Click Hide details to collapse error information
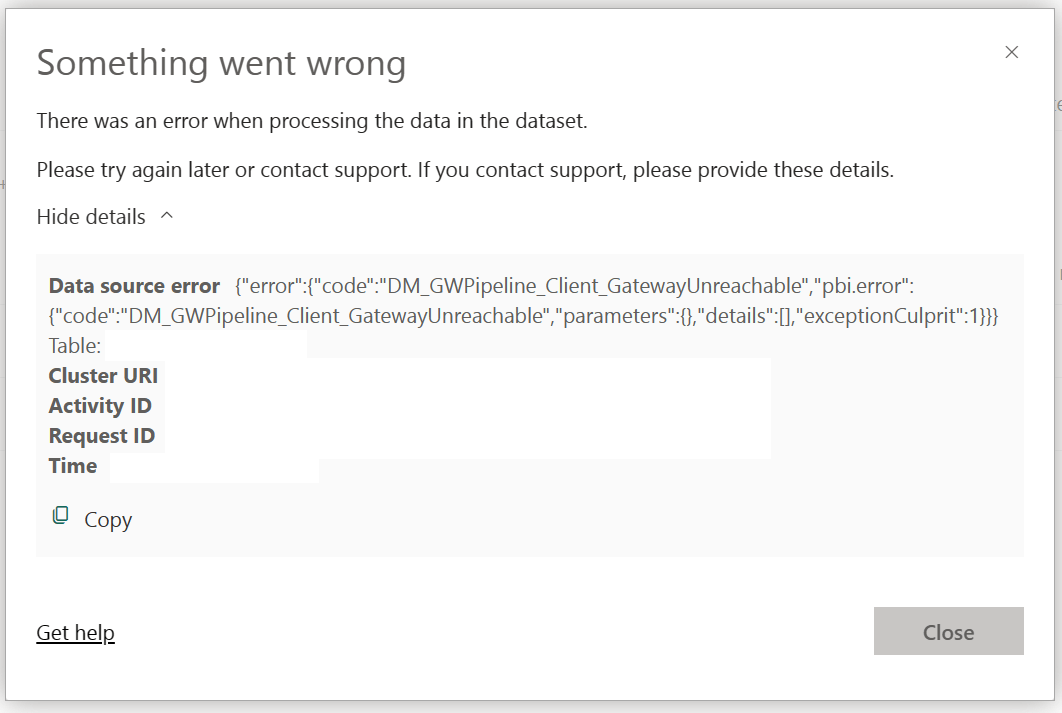This screenshot has width=1062, height=713. point(89,216)
